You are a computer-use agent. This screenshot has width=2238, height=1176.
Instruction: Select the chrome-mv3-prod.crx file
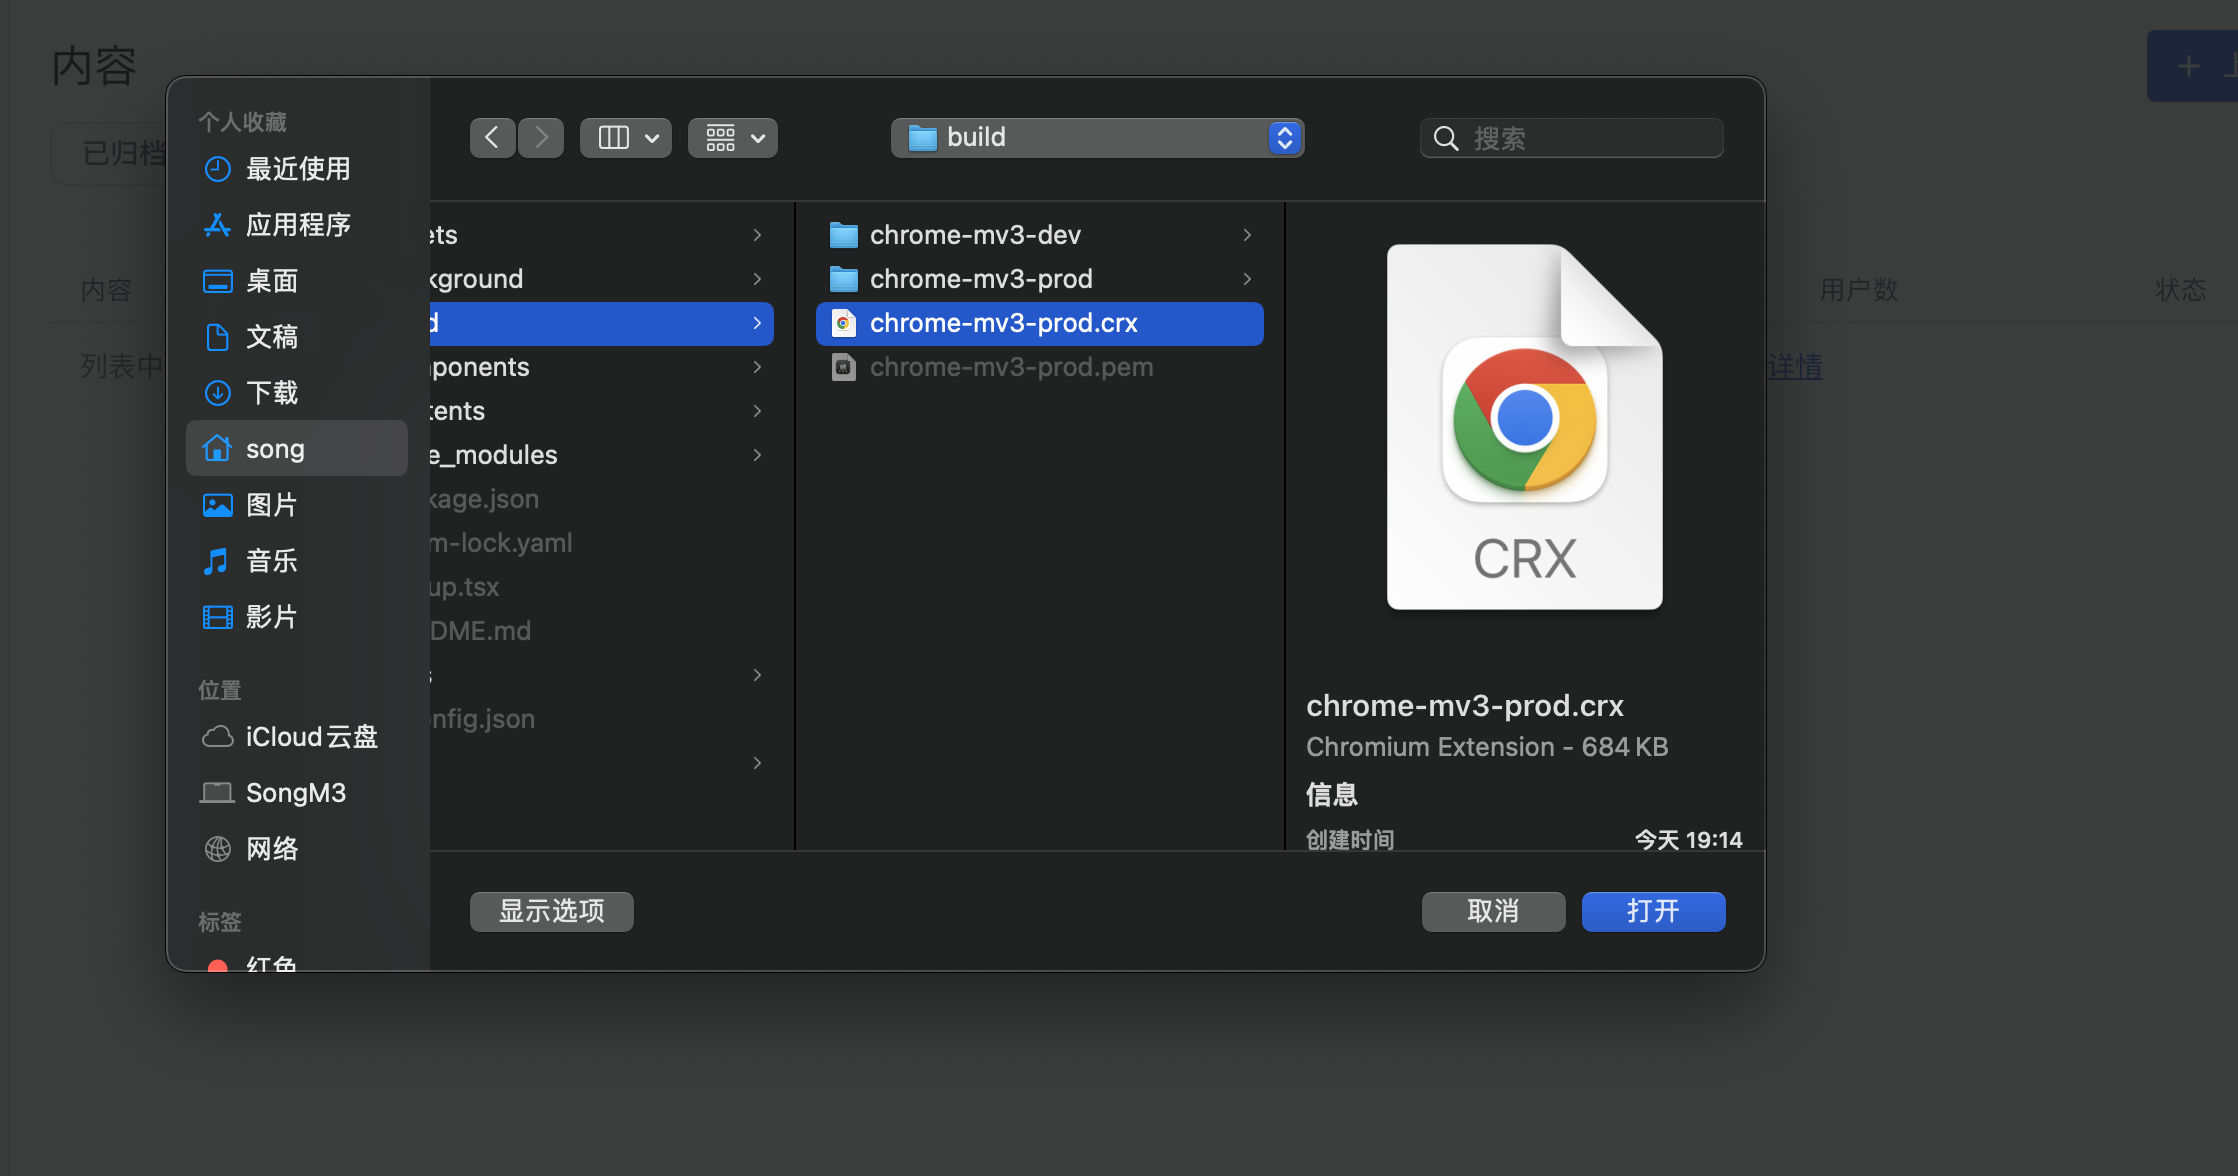tap(1003, 323)
